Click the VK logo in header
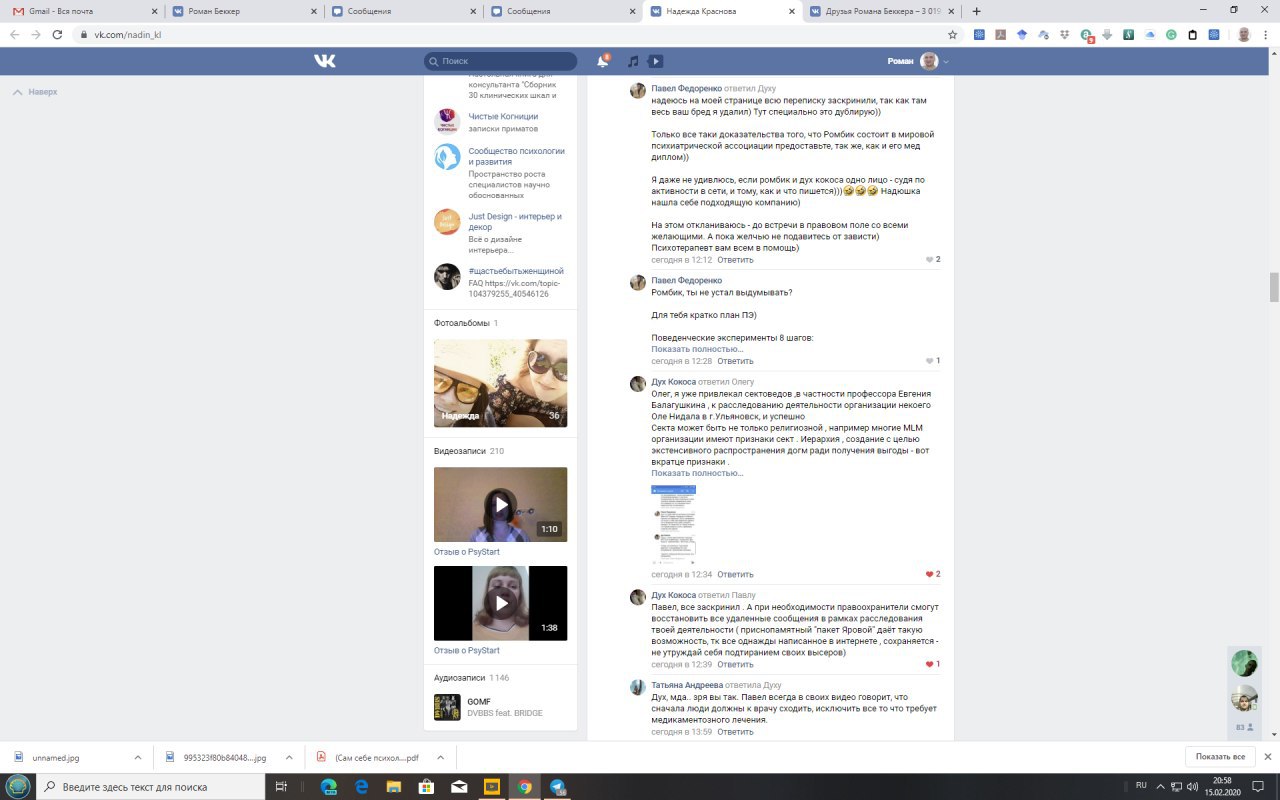The image size is (1280, 800). 325,61
